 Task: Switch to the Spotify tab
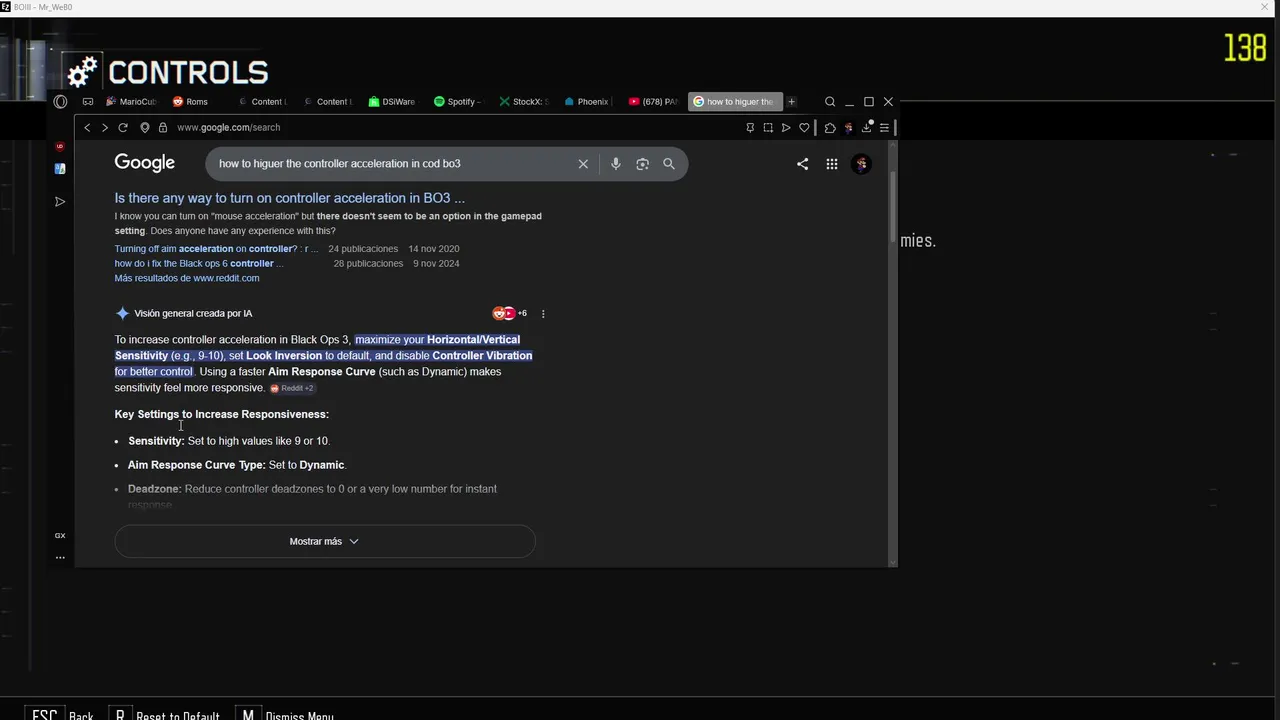(x=457, y=102)
